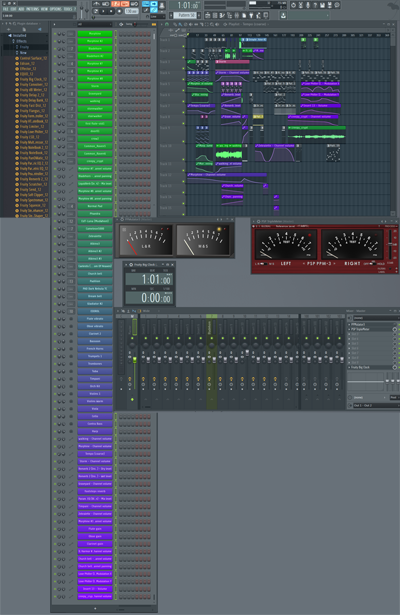Select the Zoom tool in the Playlist toolbar
The image size is (400, 615).
click(212, 24)
